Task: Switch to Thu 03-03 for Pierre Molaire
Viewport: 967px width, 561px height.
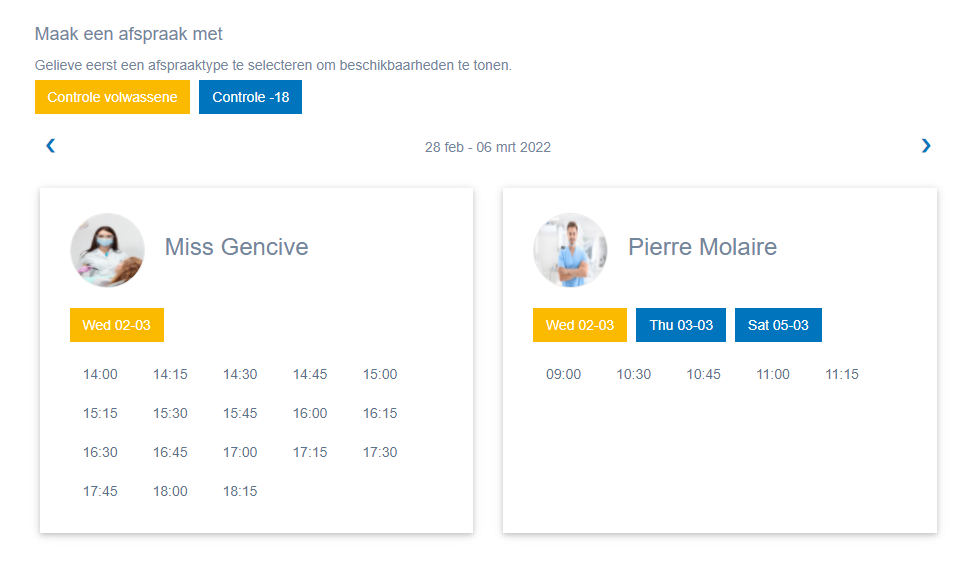Action: [x=681, y=325]
